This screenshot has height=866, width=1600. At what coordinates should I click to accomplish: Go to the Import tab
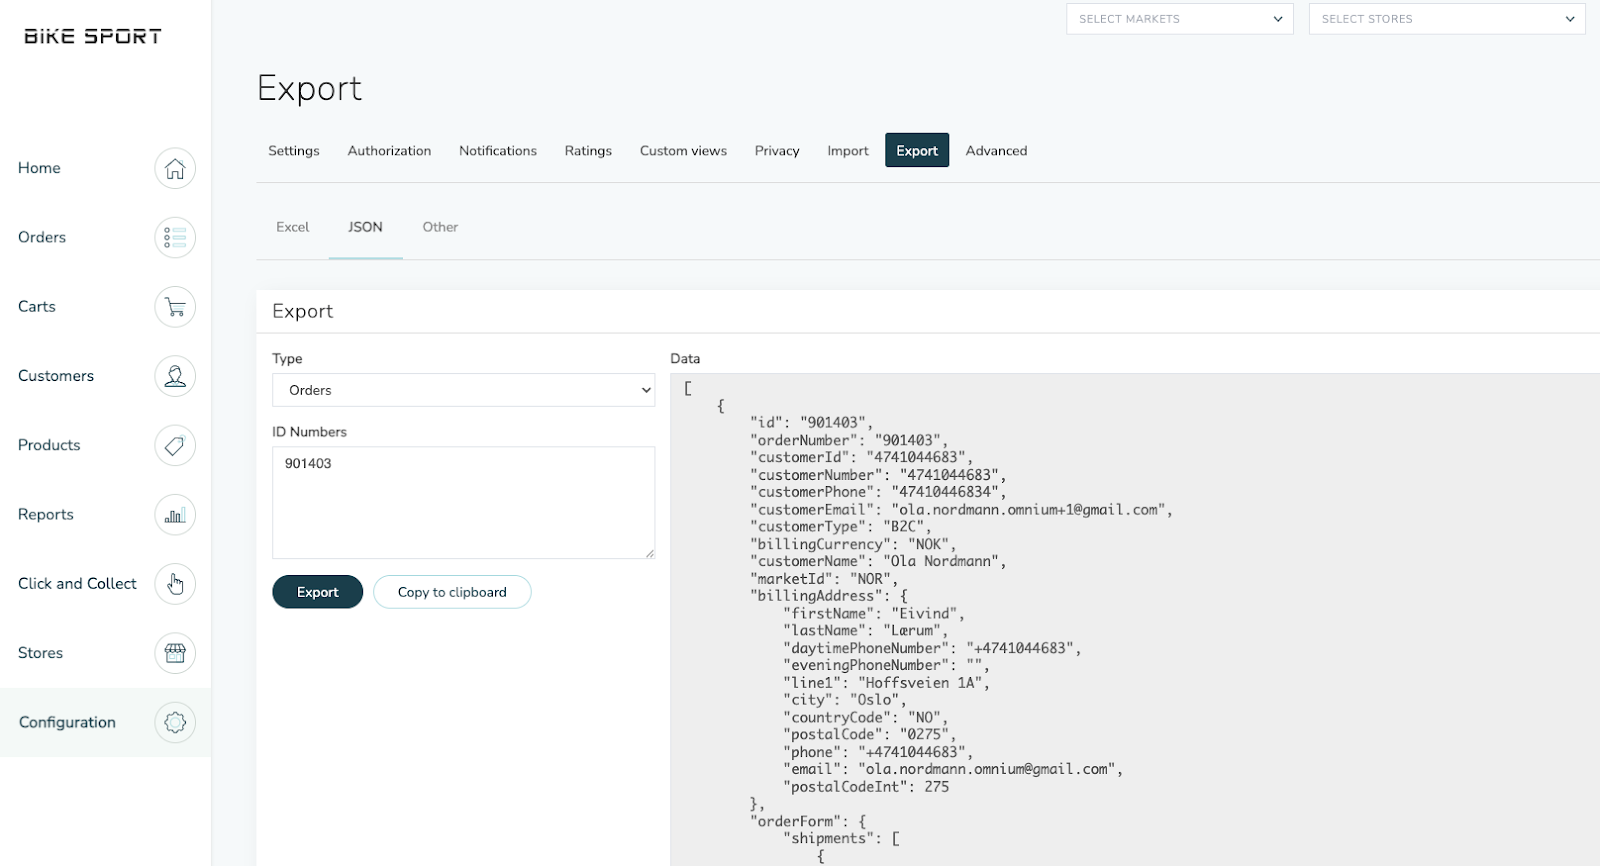pos(848,151)
